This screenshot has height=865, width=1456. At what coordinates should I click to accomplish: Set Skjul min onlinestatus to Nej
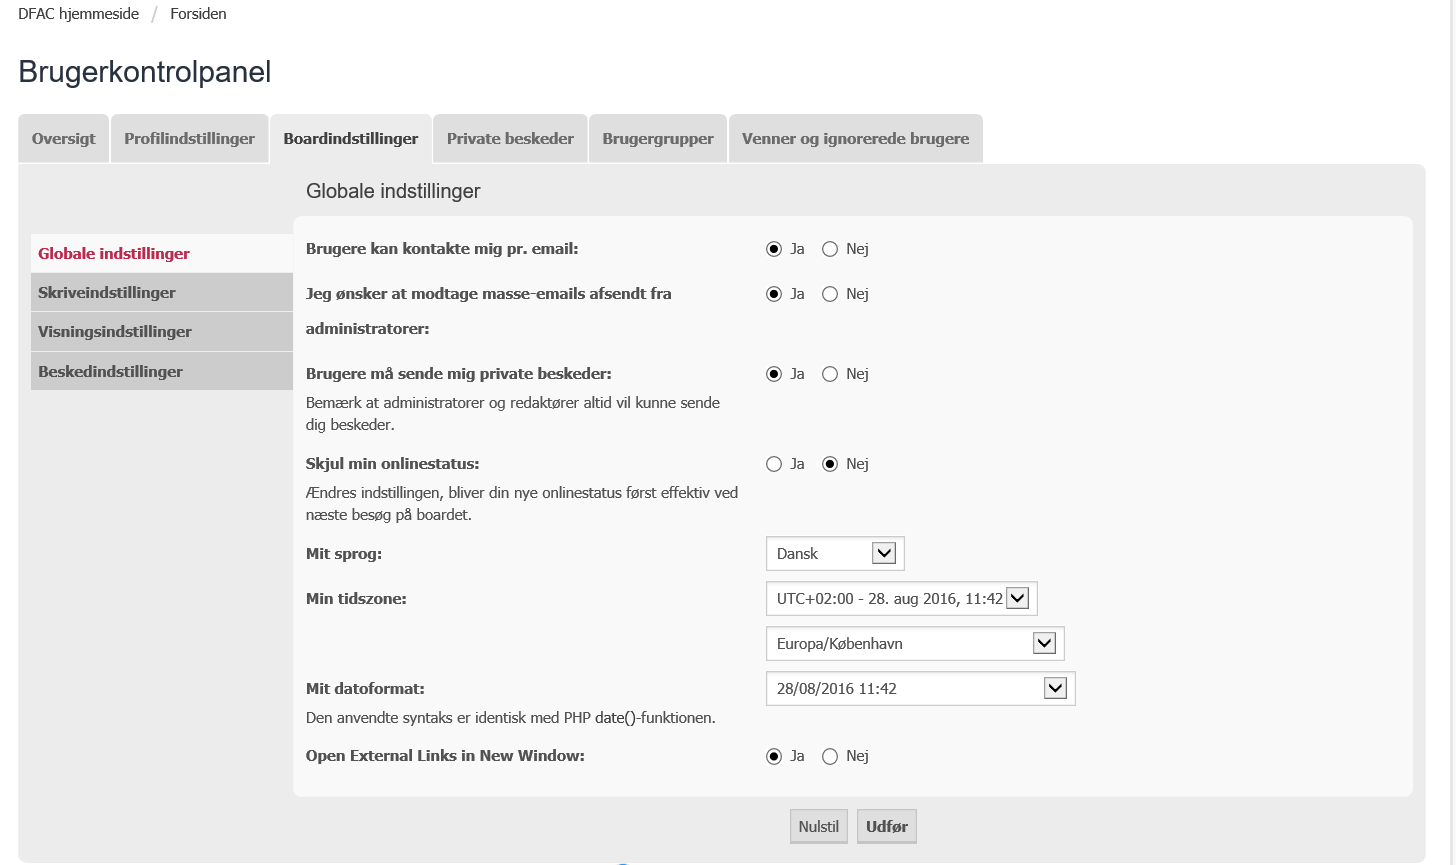tap(830, 464)
